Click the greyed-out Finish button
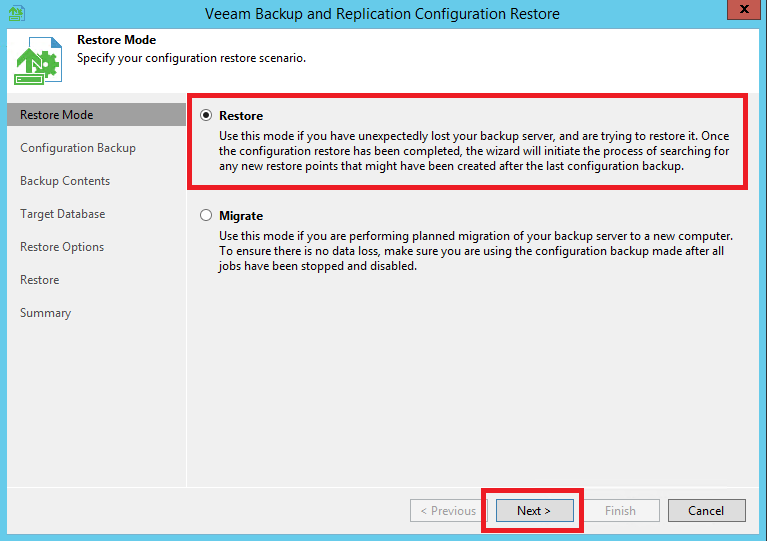The image size is (767, 541). pos(620,511)
